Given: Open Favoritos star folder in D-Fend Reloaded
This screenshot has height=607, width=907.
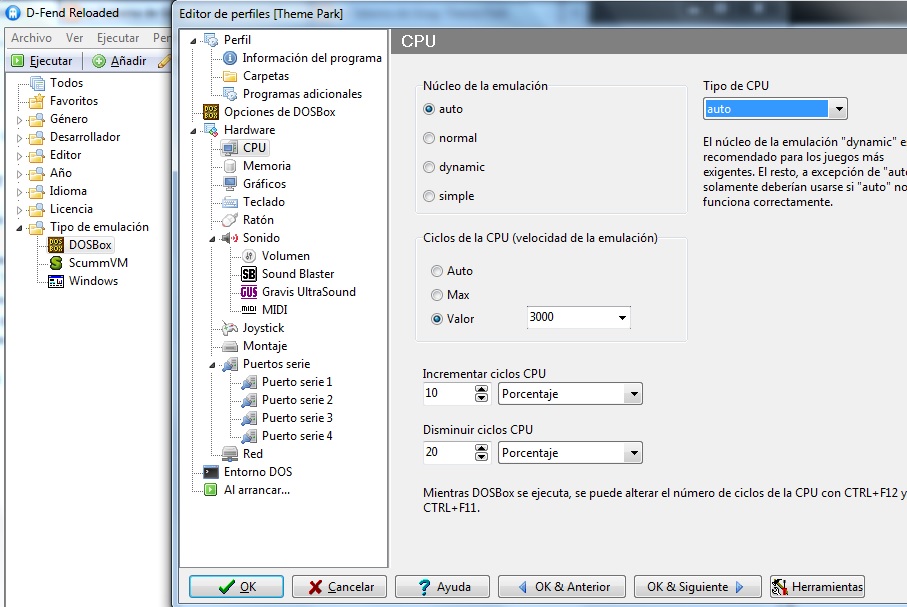Looking at the screenshot, I should pos(37,101).
